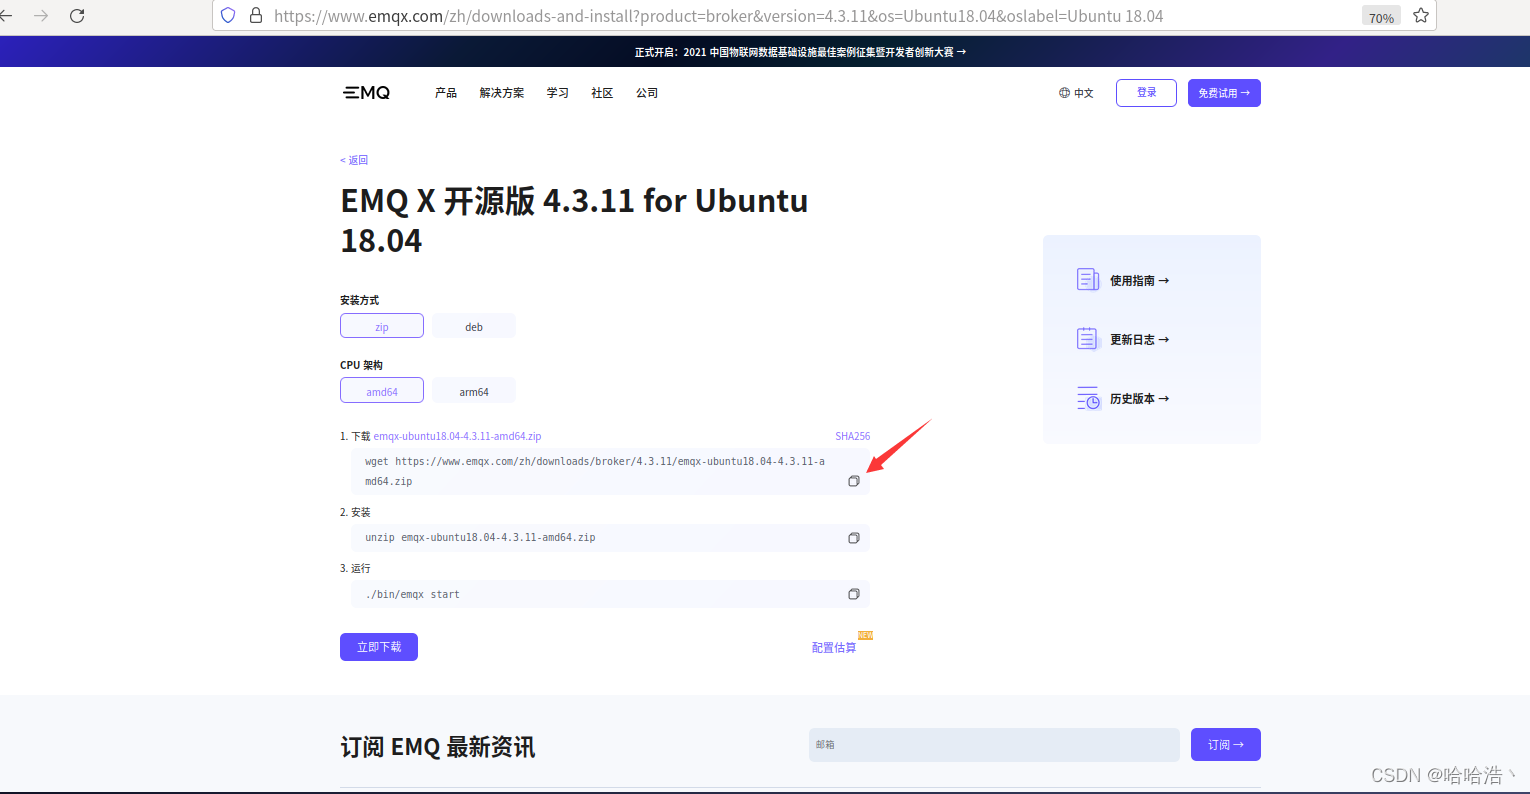Select the zip install method
This screenshot has height=794, width=1530.
[x=382, y=326]
